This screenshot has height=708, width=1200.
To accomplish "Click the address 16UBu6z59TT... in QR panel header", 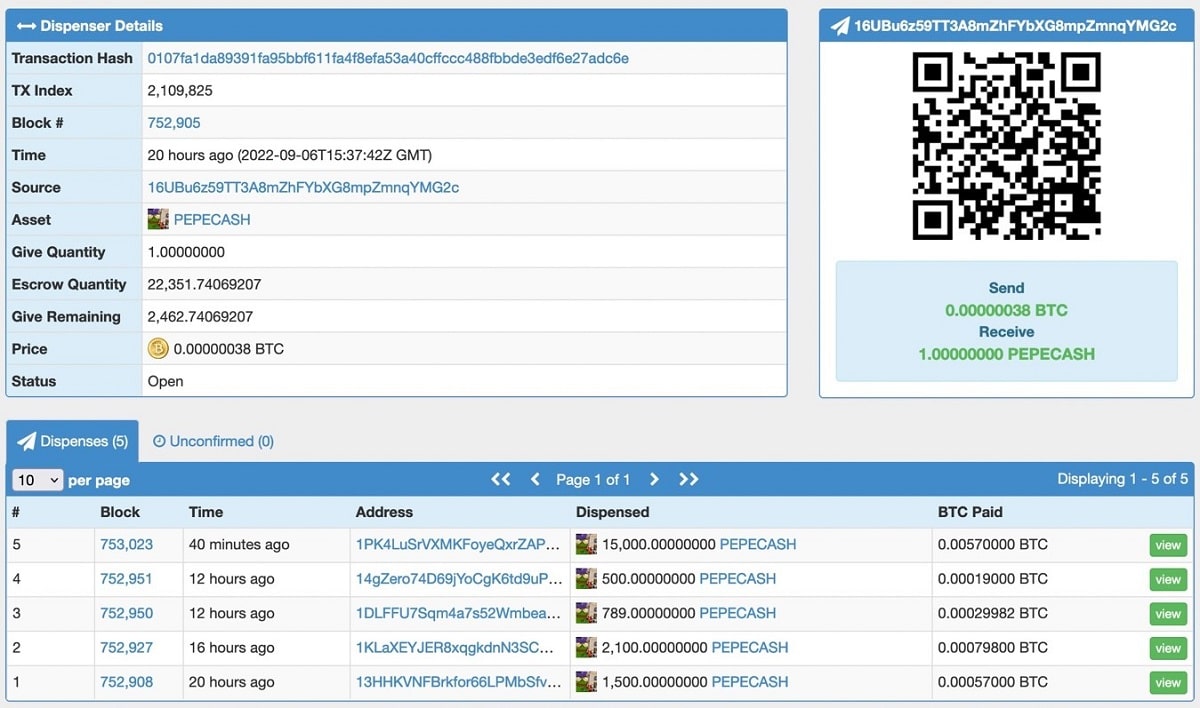I will (1015, 26).
